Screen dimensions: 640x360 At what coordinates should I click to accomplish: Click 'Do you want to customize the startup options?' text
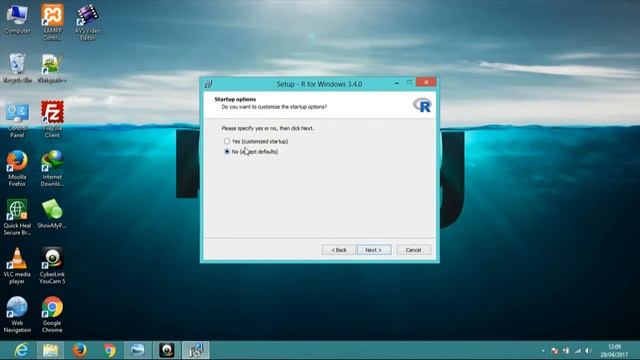(274, 107)
